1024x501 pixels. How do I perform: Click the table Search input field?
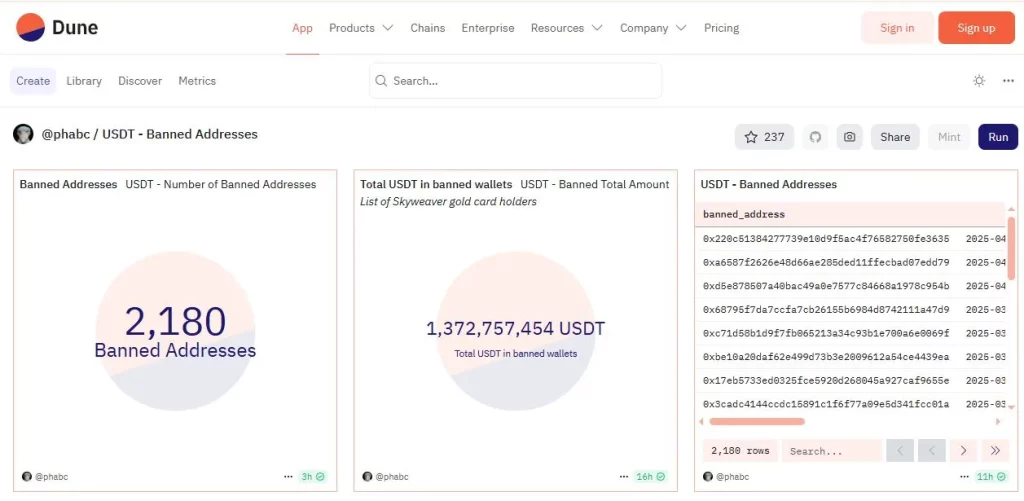[x=831, y=451]
